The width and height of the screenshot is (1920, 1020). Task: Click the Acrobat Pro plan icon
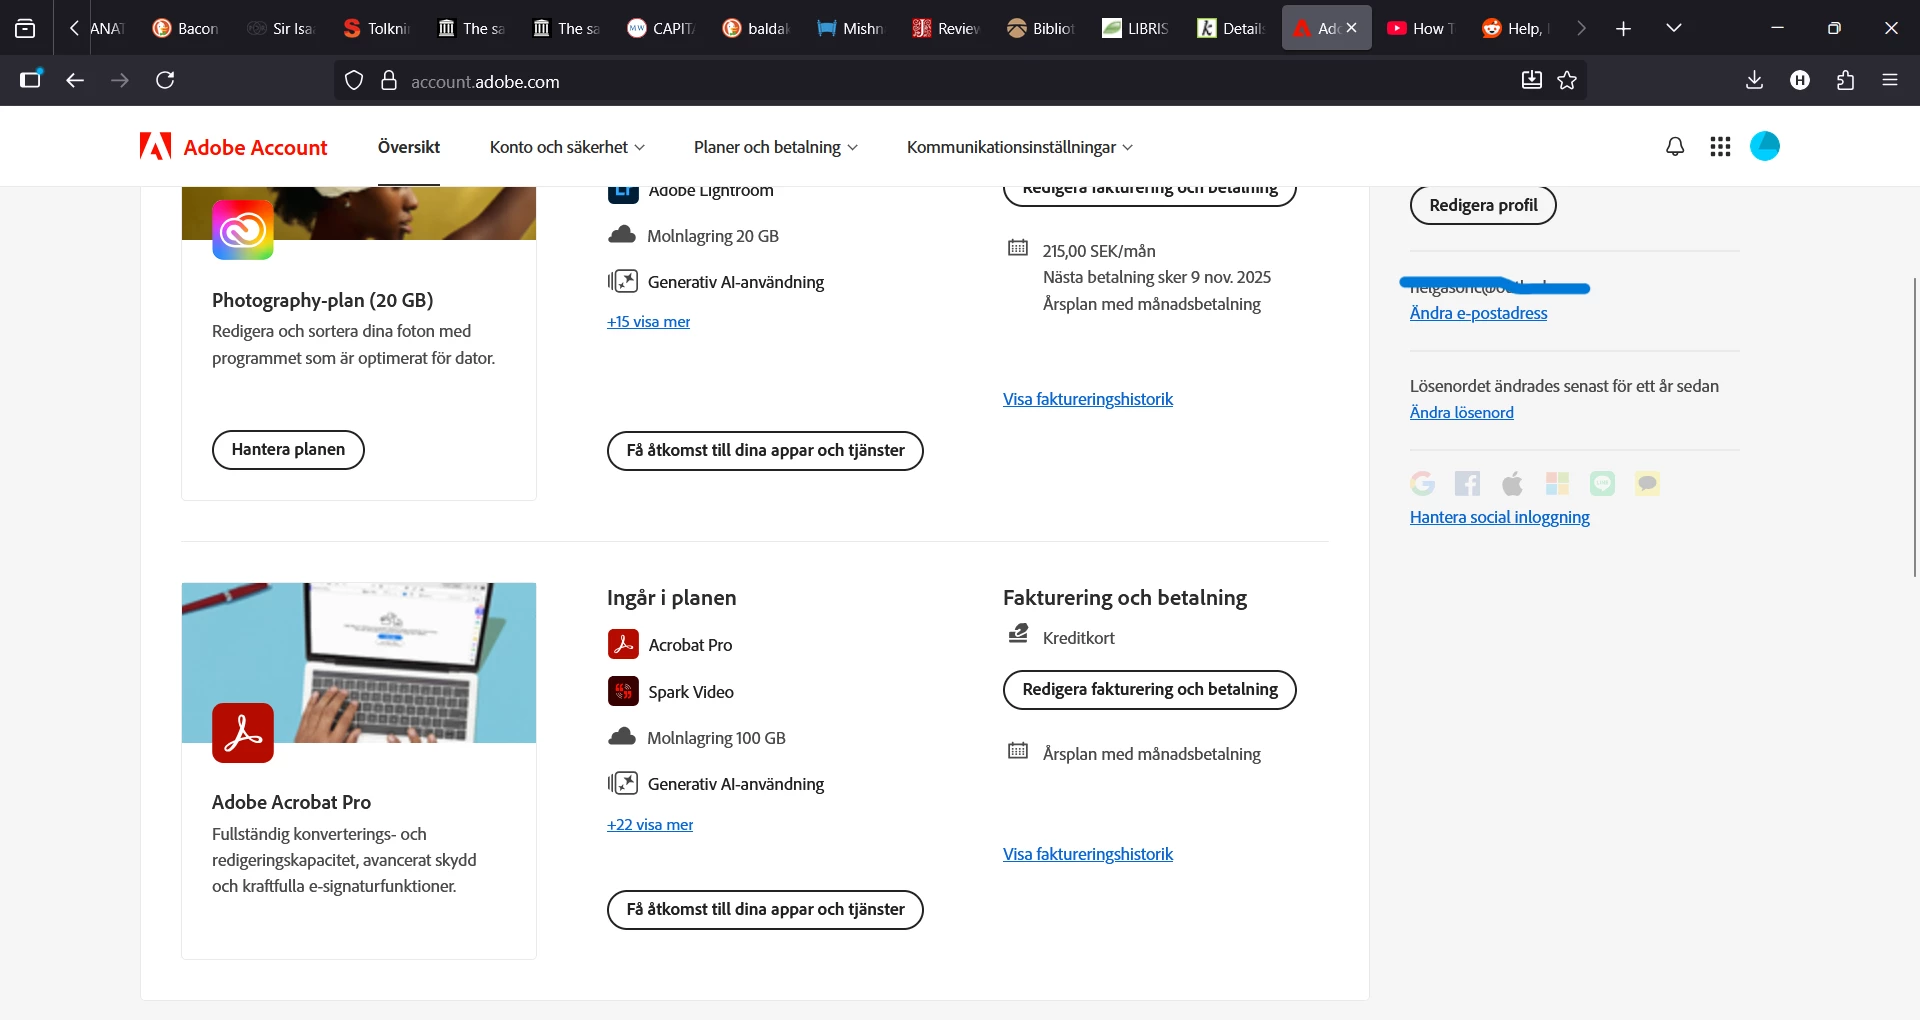(x=243, y=733)
